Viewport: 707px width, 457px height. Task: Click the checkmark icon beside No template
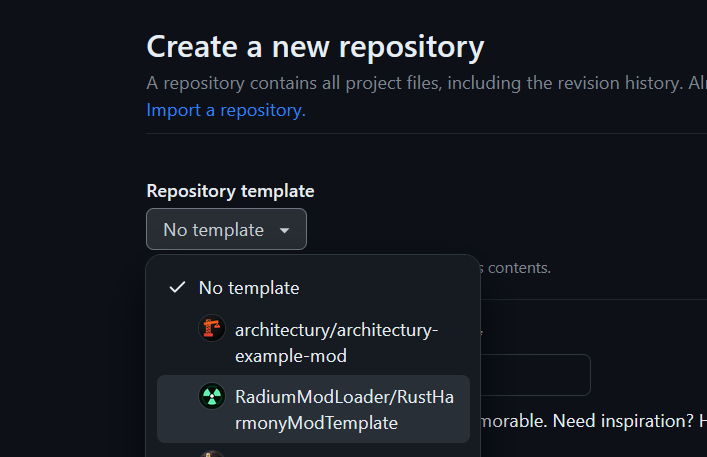pos(177,288)
